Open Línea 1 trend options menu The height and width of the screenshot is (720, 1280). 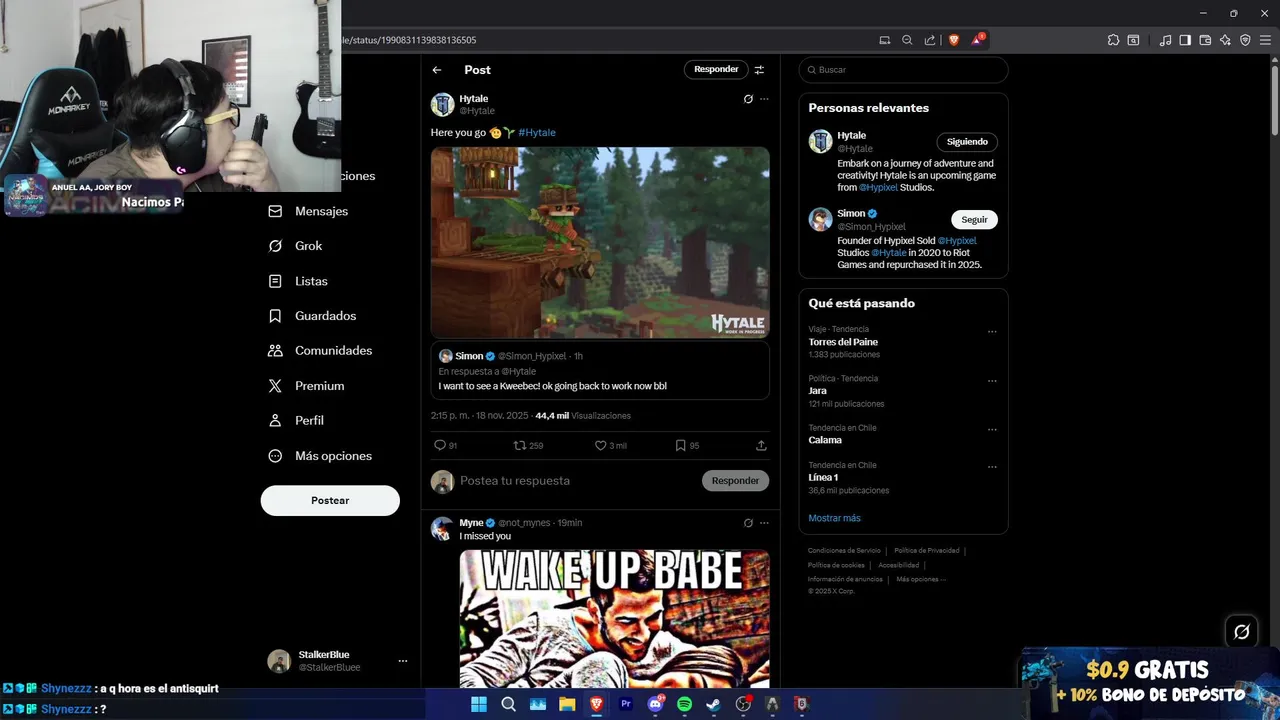tap(992, 467)
